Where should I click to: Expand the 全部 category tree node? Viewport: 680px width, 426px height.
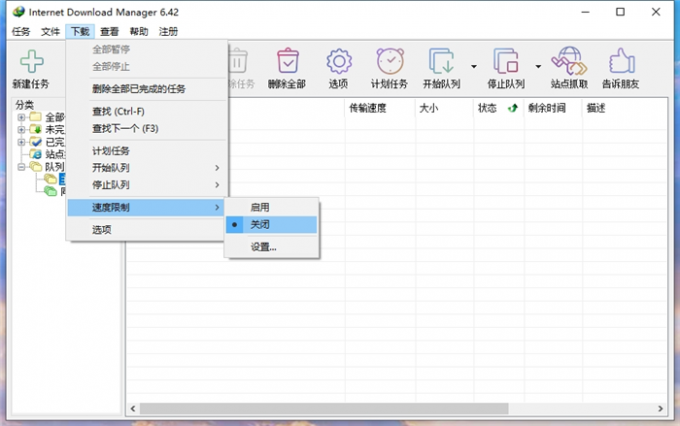click(22, 117)
